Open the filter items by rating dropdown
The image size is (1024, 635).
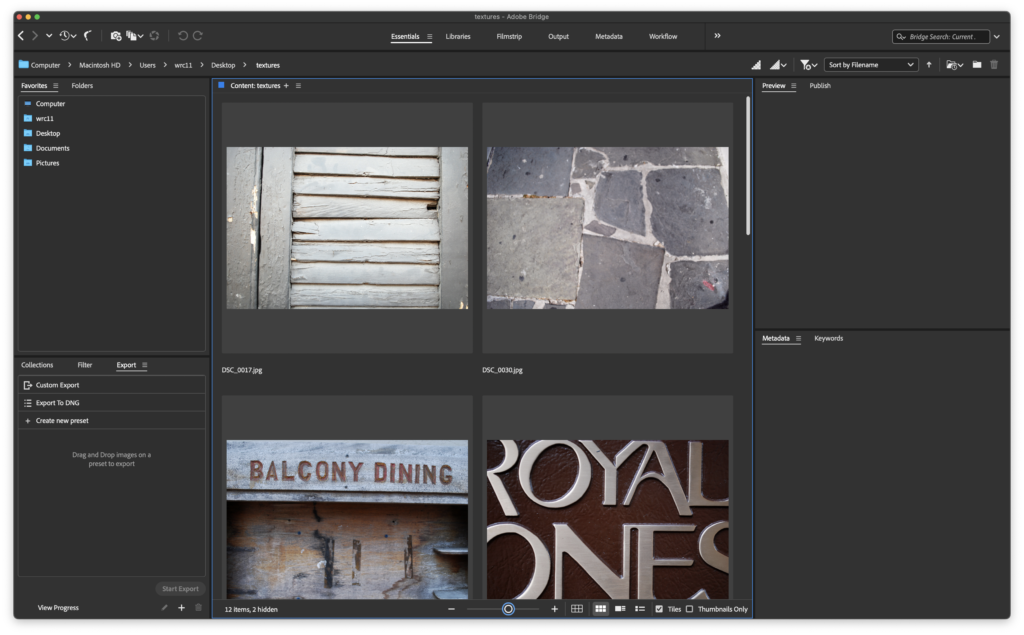tap(808, 65)
